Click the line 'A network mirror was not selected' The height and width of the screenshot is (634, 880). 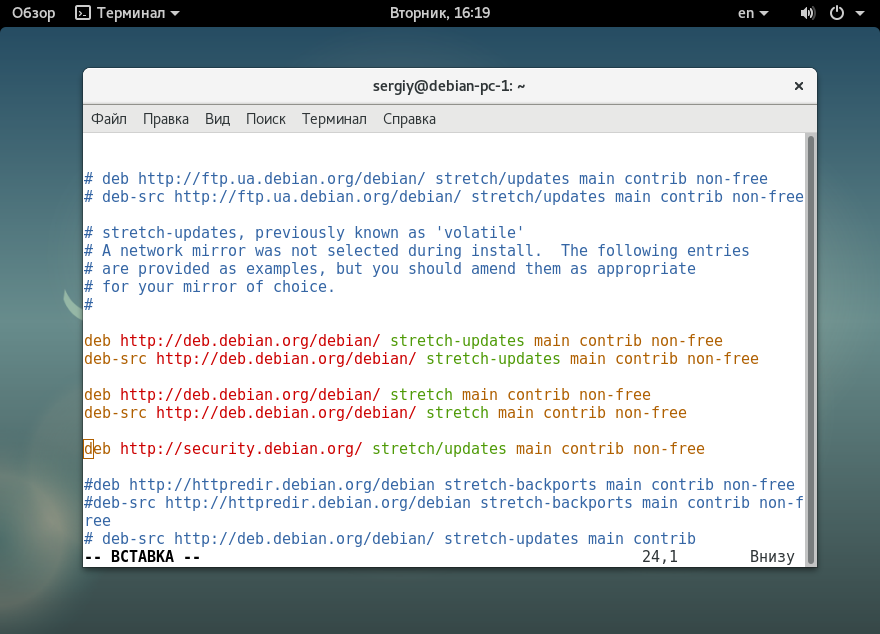click(416, 251)
